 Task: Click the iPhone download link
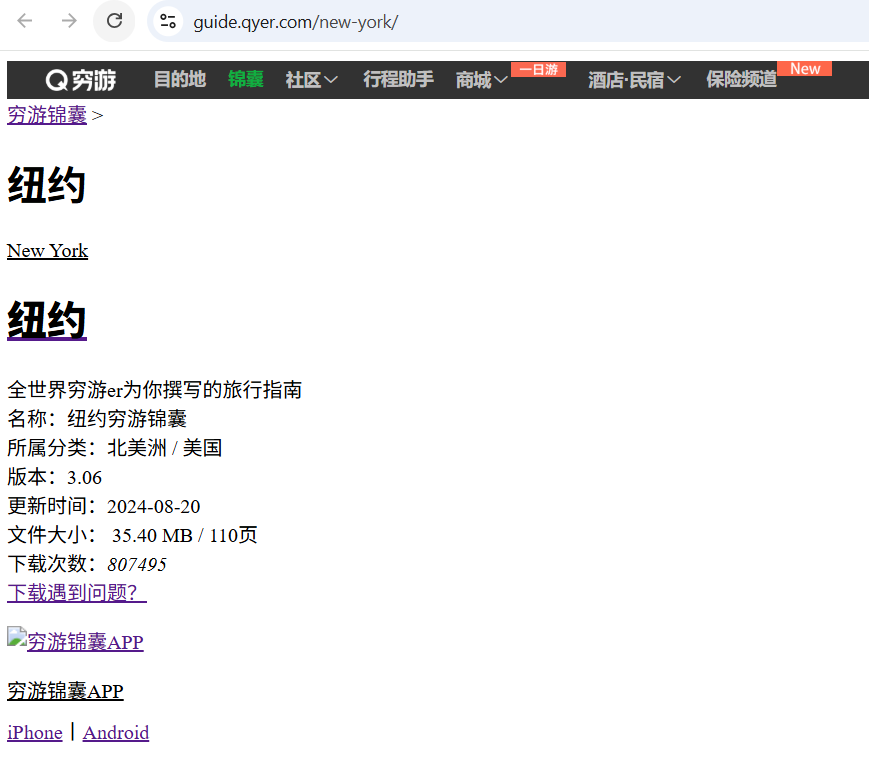[35, 733]
